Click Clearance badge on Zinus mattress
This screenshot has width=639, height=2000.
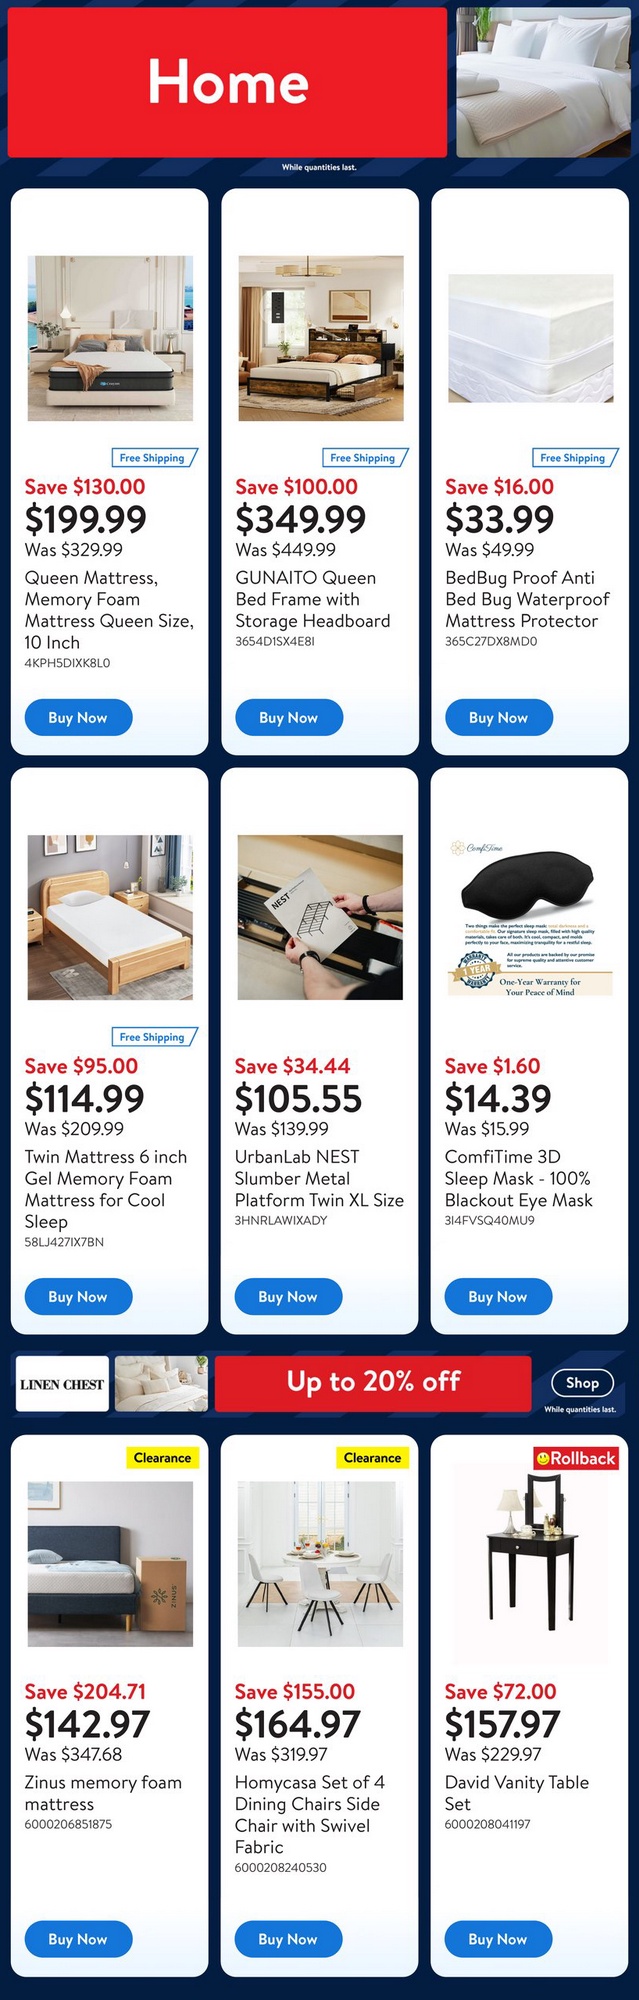[162, 1458]
